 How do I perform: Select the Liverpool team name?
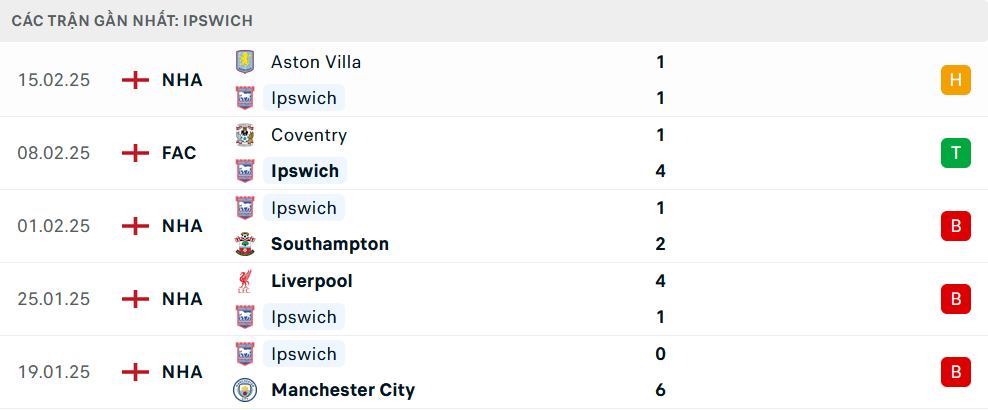[x=312, y=281]
